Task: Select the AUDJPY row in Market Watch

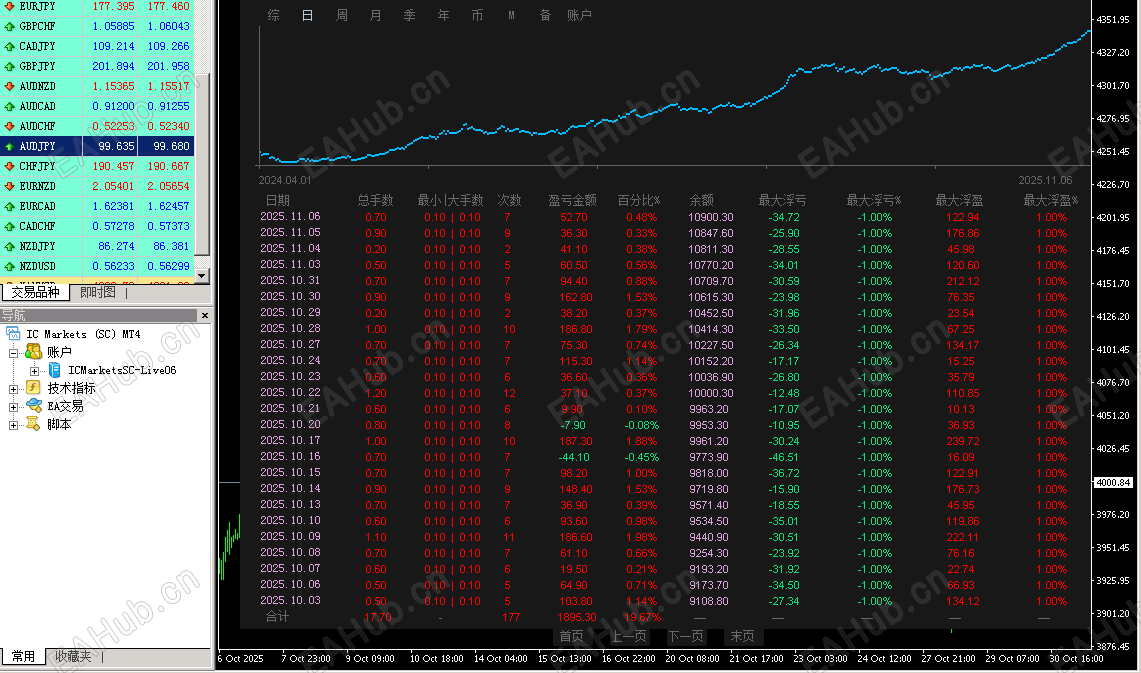Action: tap(98, 146)
